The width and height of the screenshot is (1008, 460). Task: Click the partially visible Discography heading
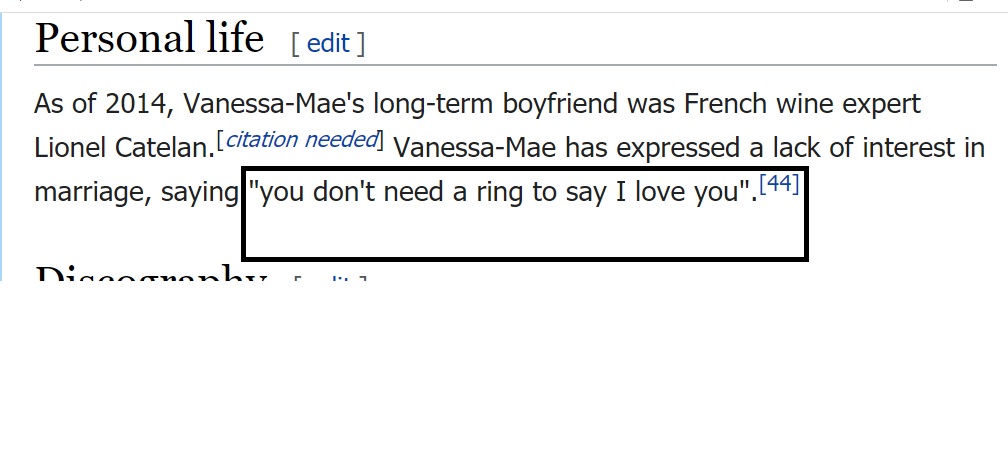[151, 272]
